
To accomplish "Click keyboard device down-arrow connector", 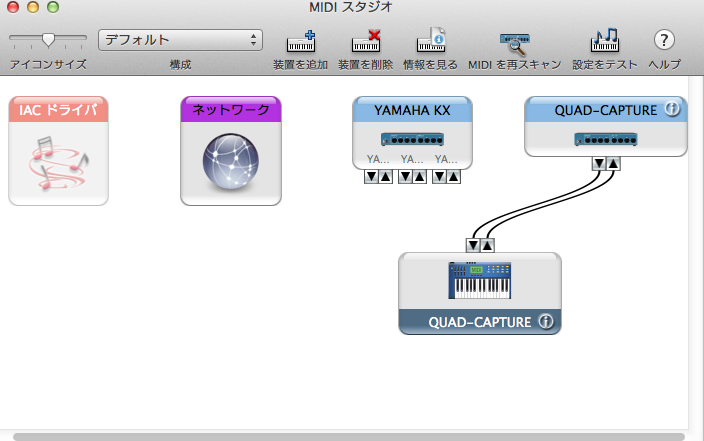I will [473, 245].
